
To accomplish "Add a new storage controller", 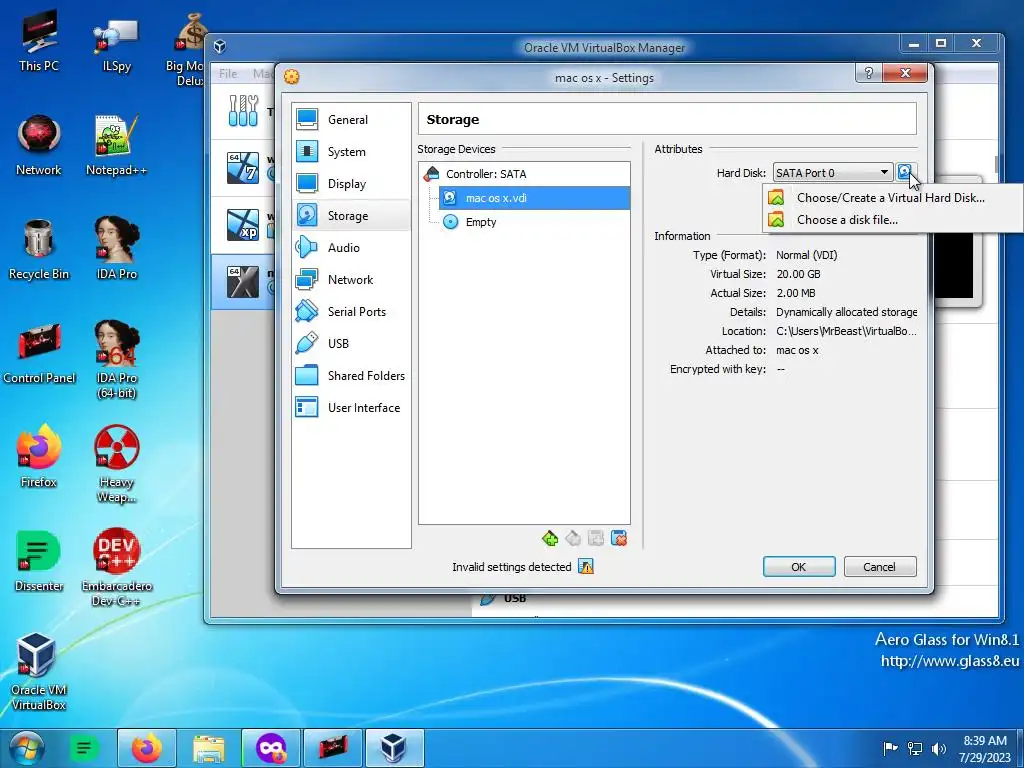I will [550, 538].
